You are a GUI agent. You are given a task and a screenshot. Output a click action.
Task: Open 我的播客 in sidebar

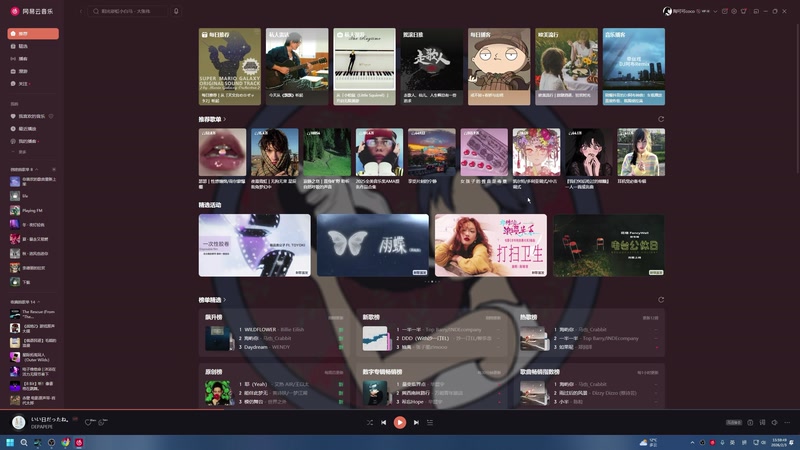click(x=33, y=141)
